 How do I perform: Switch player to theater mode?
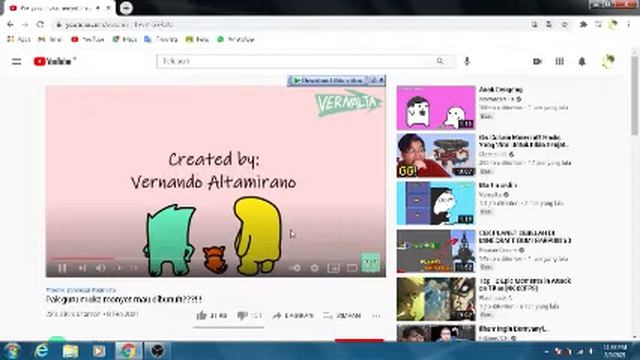tap(352, 268)
